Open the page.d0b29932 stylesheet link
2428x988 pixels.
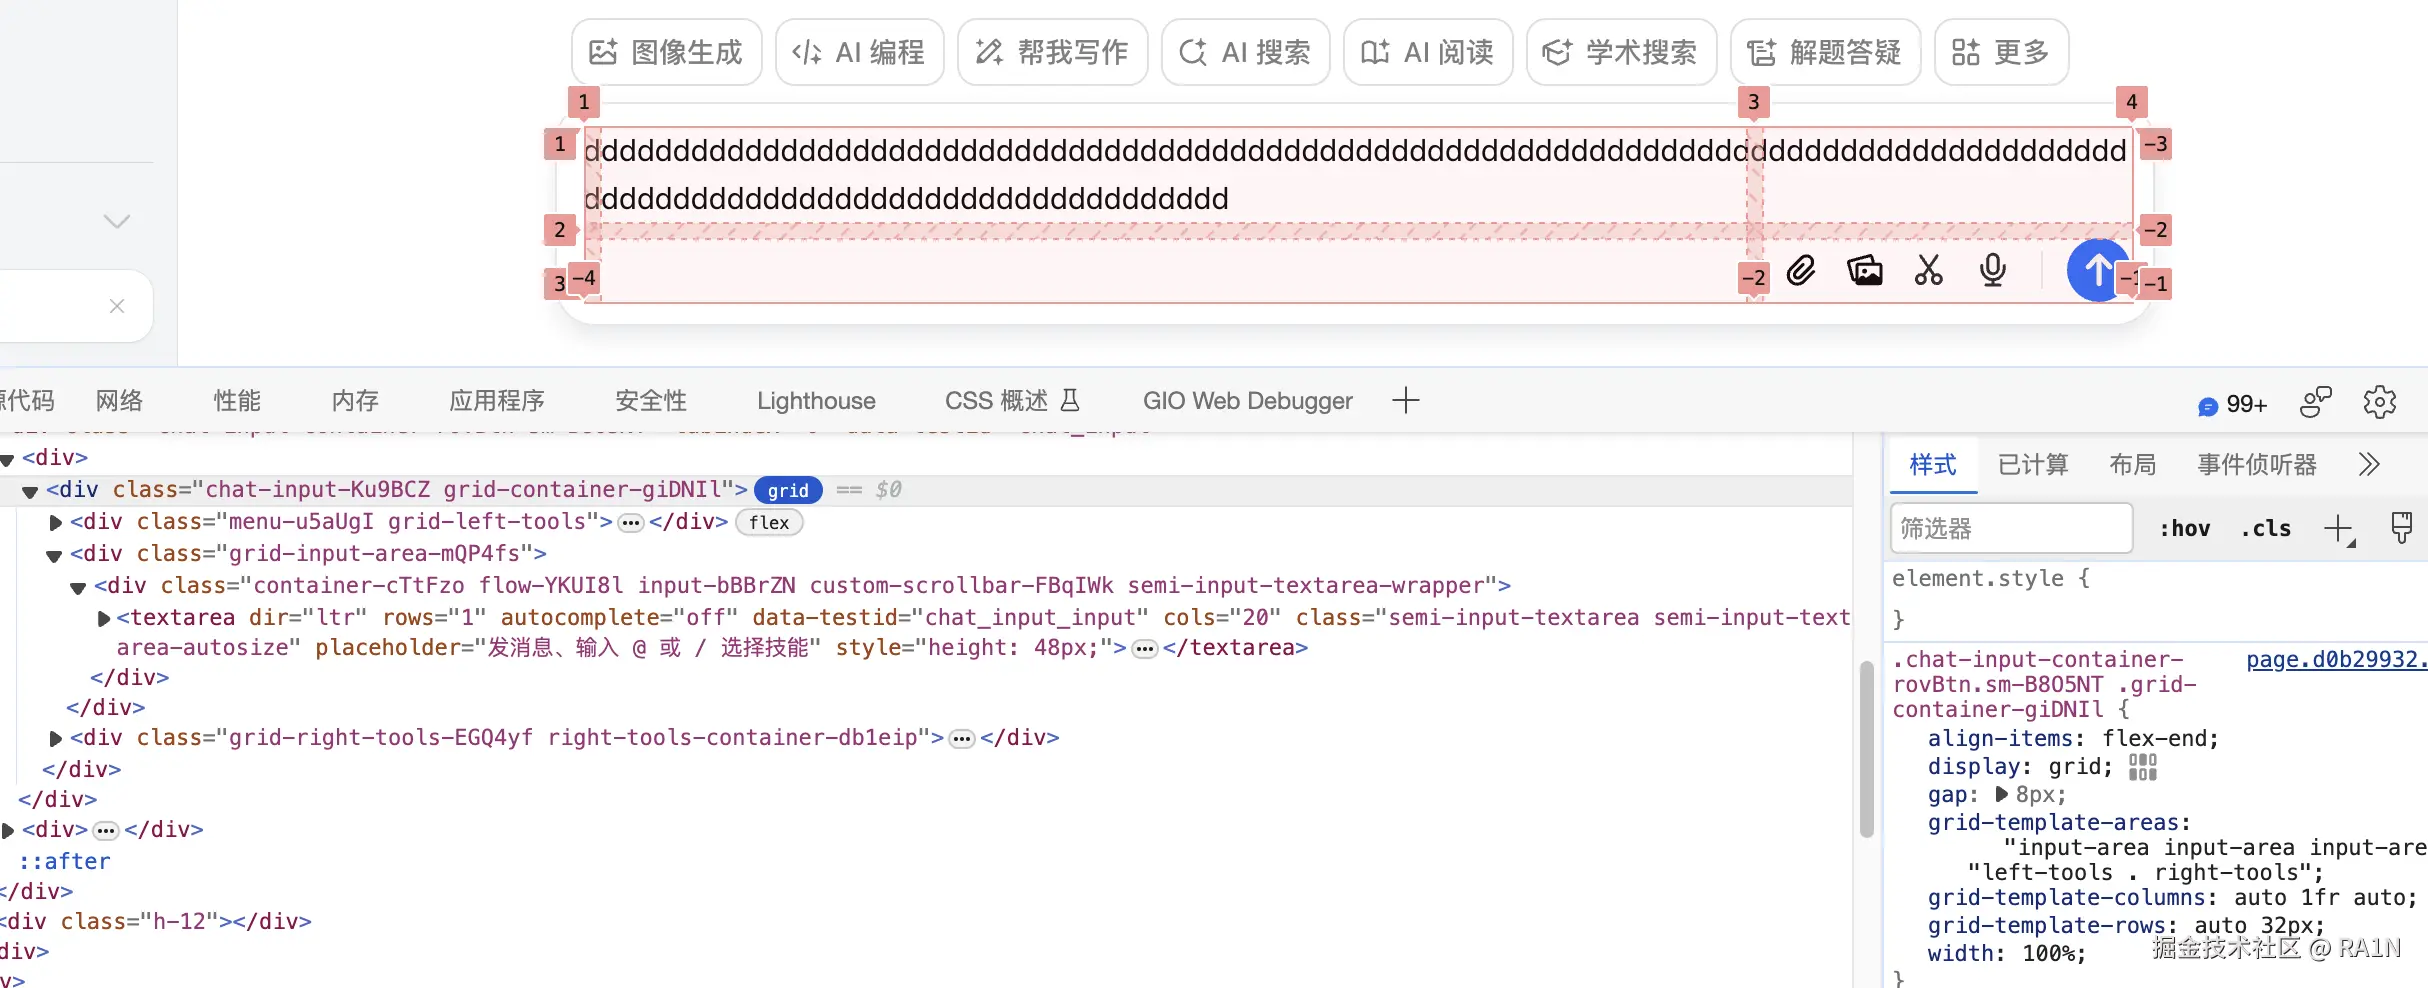[x=2336, y=659]
